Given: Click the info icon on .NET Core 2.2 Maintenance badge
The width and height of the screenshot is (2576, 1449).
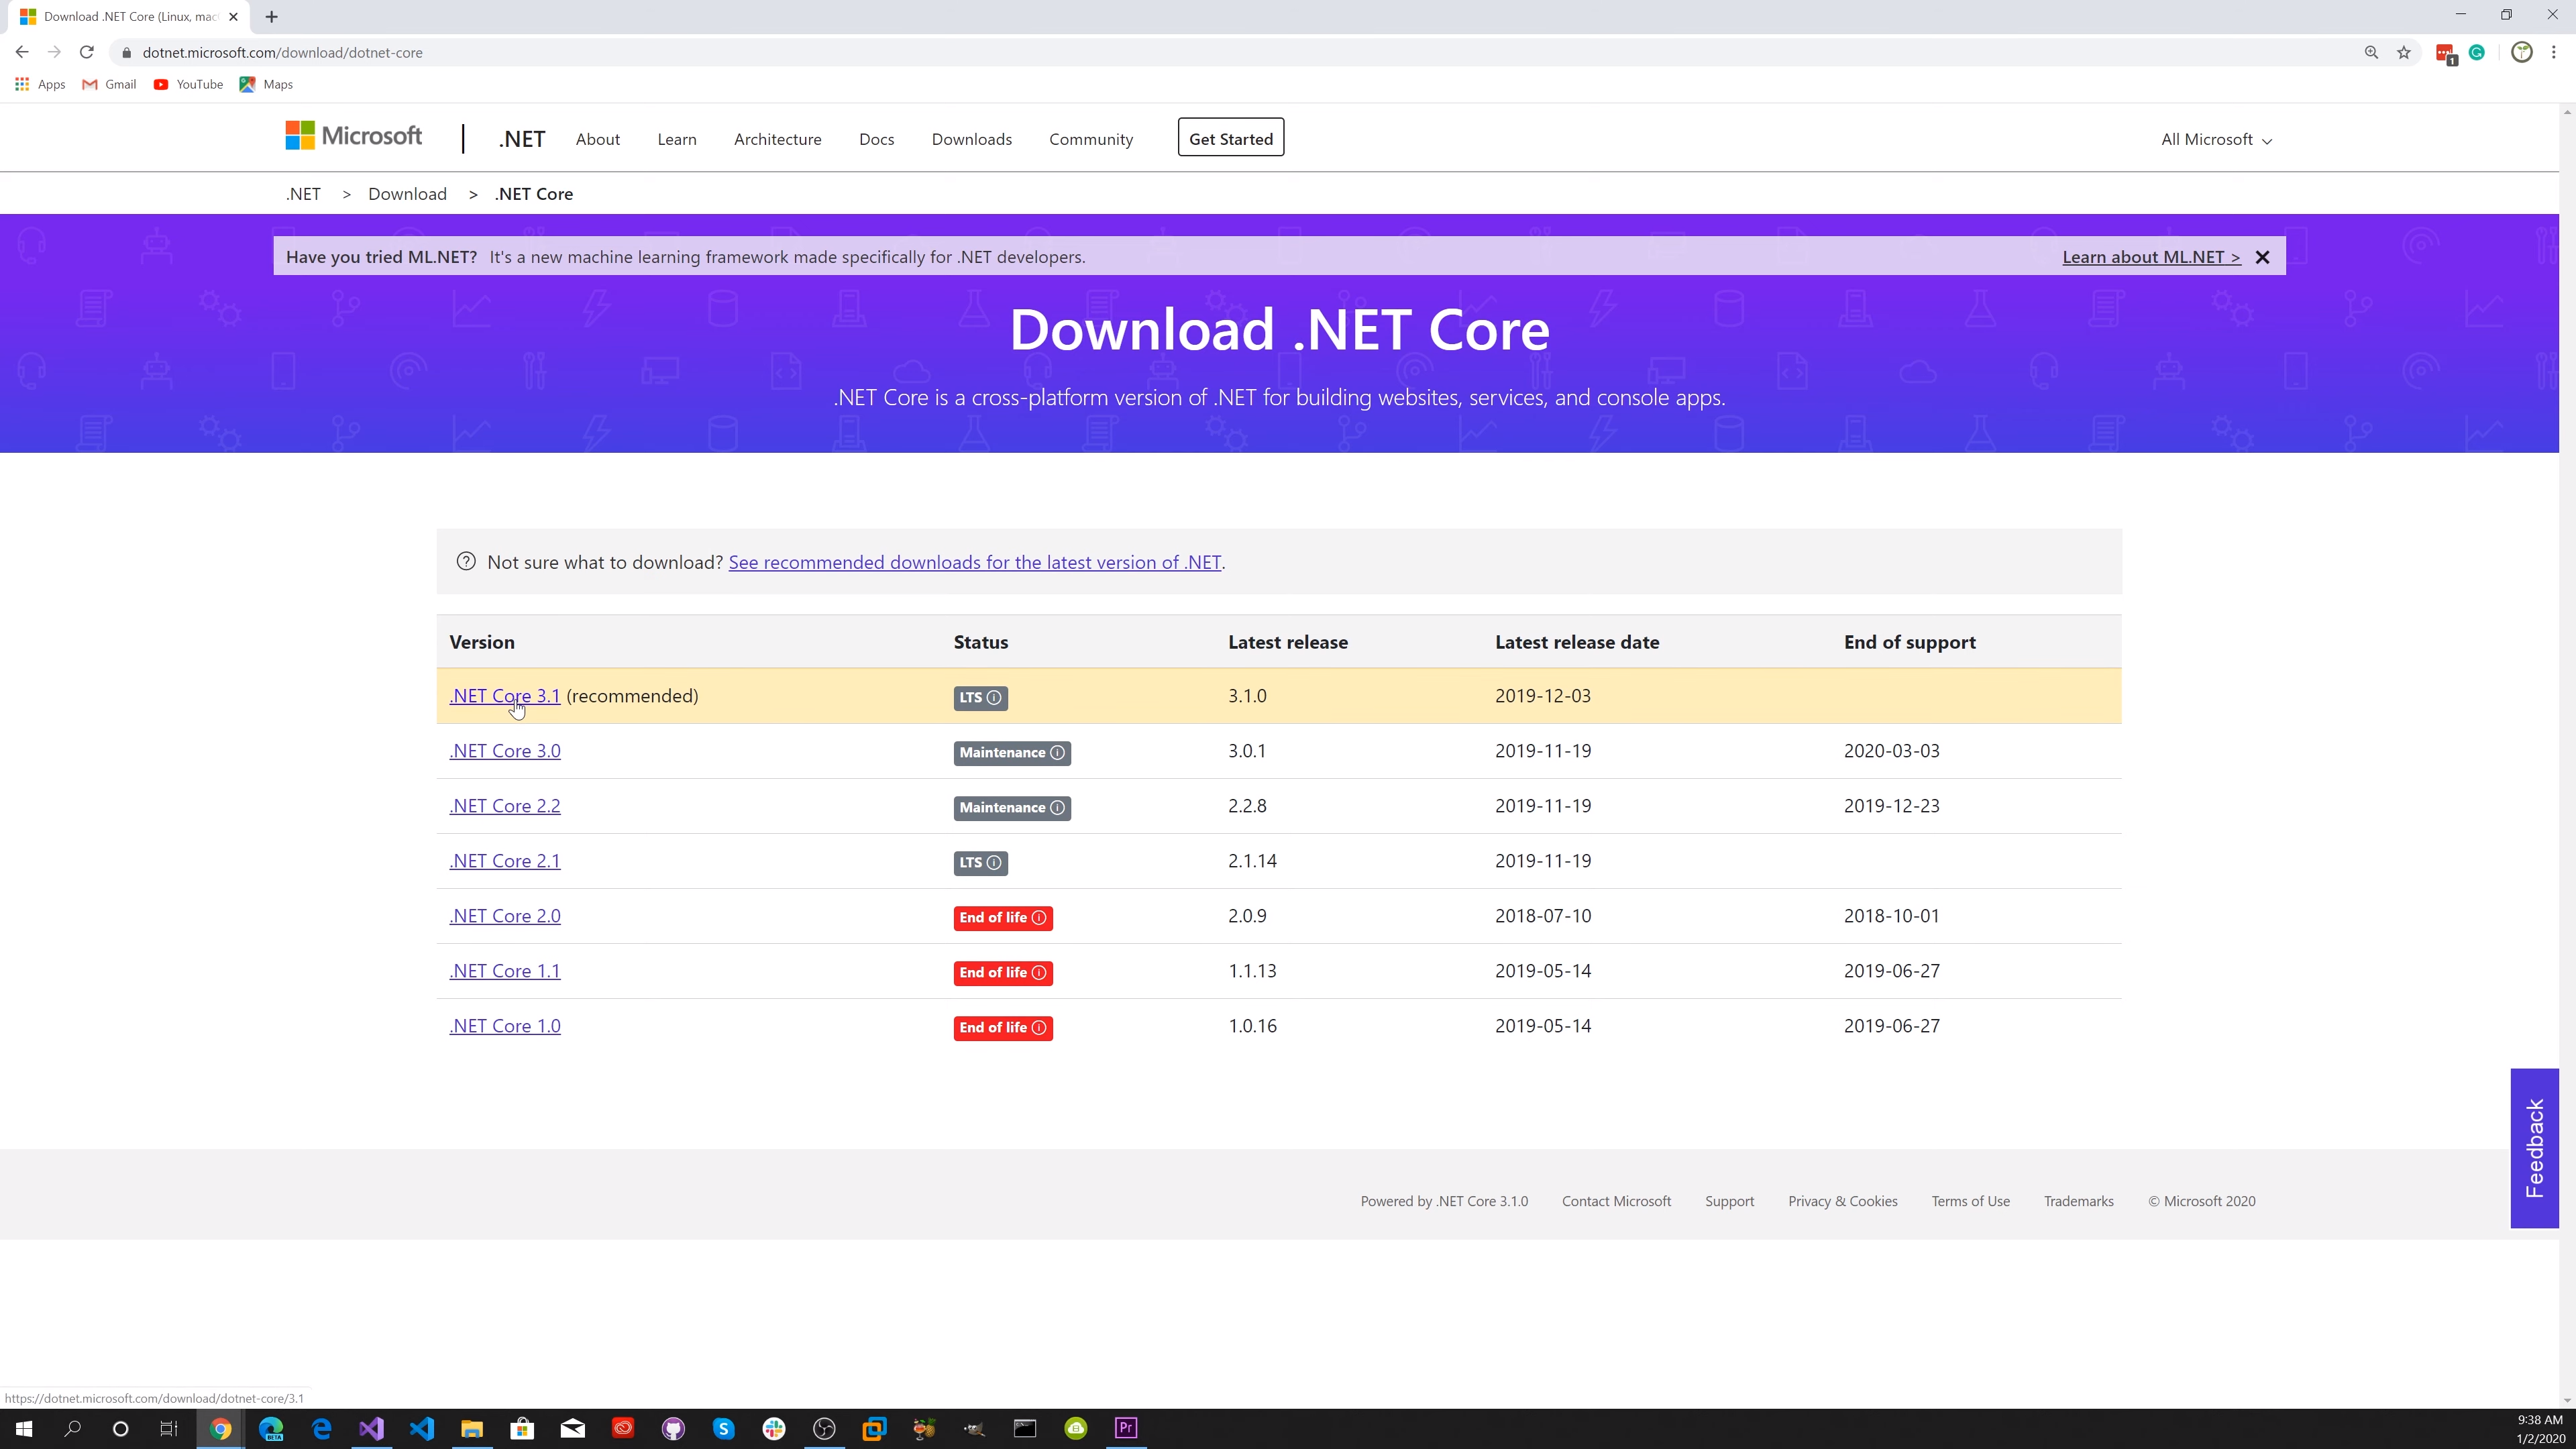Looking at the screenshot, I should coord(1057,807).
